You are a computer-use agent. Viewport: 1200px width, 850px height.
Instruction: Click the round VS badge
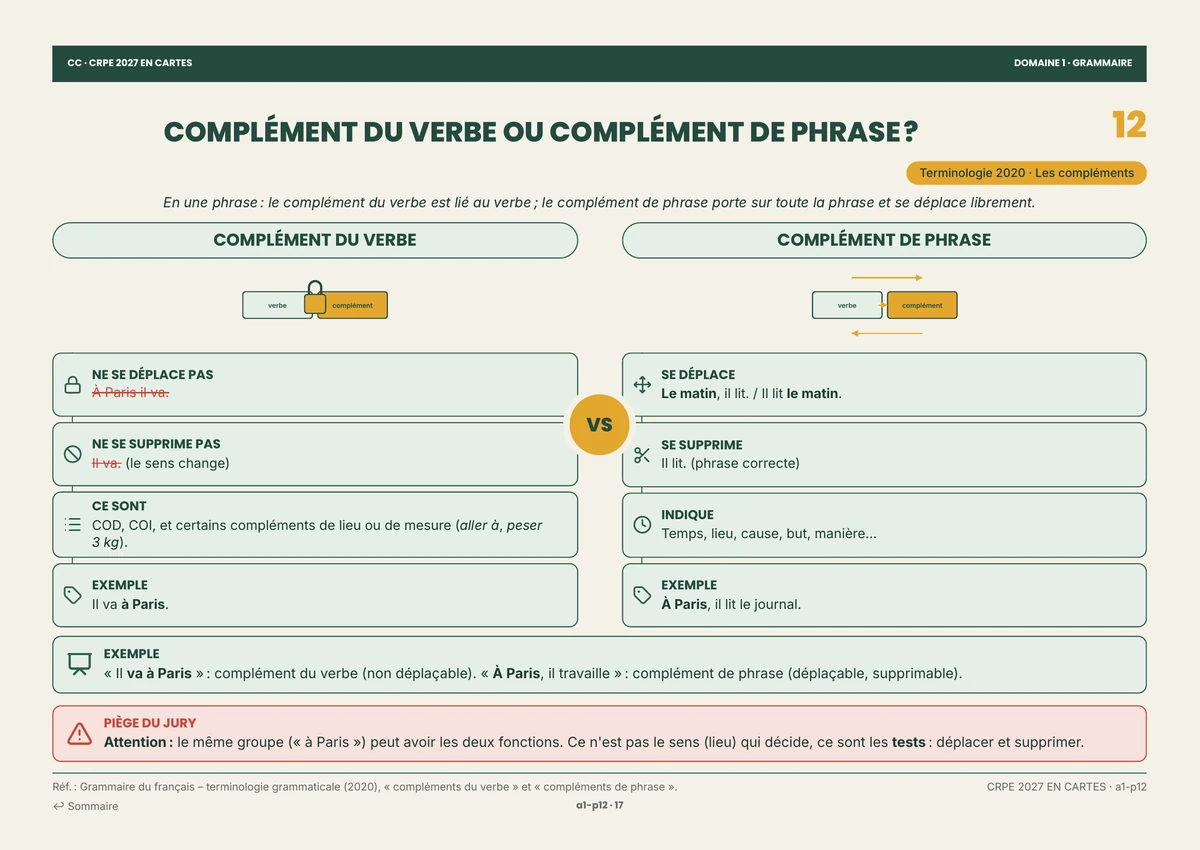coord(599,425)
